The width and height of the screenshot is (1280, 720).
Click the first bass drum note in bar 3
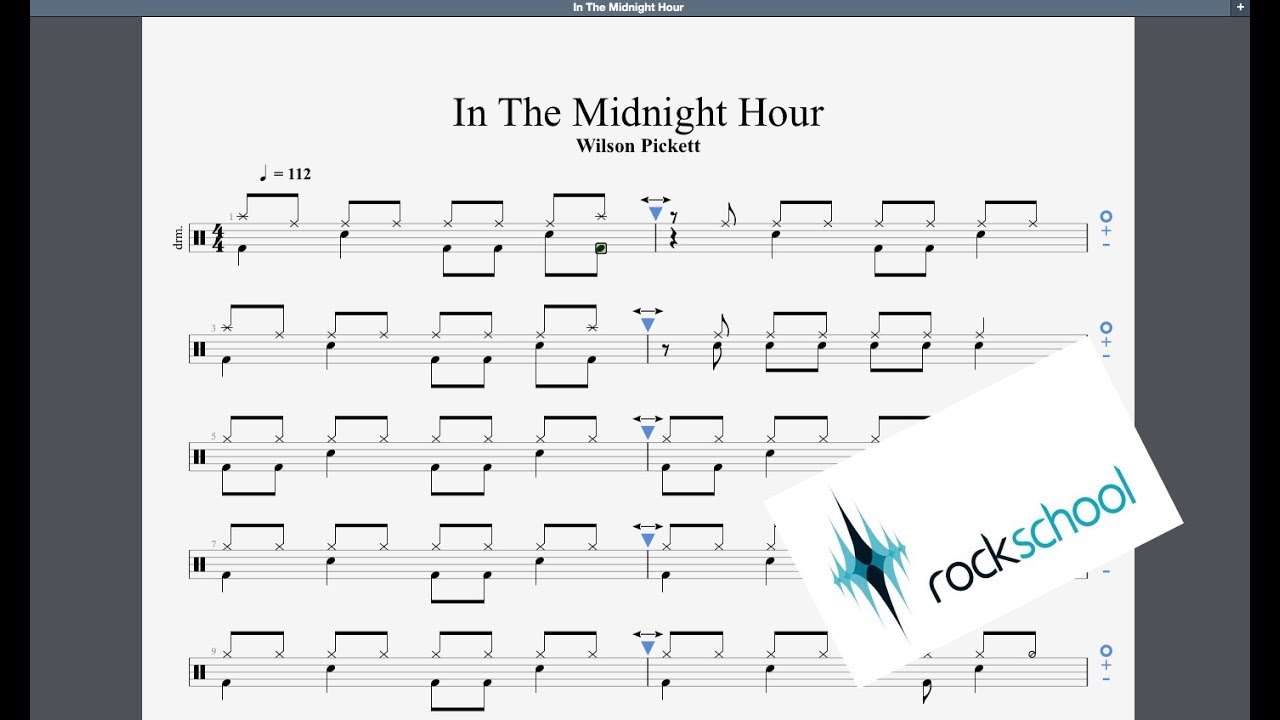click(x=225, y=359)
